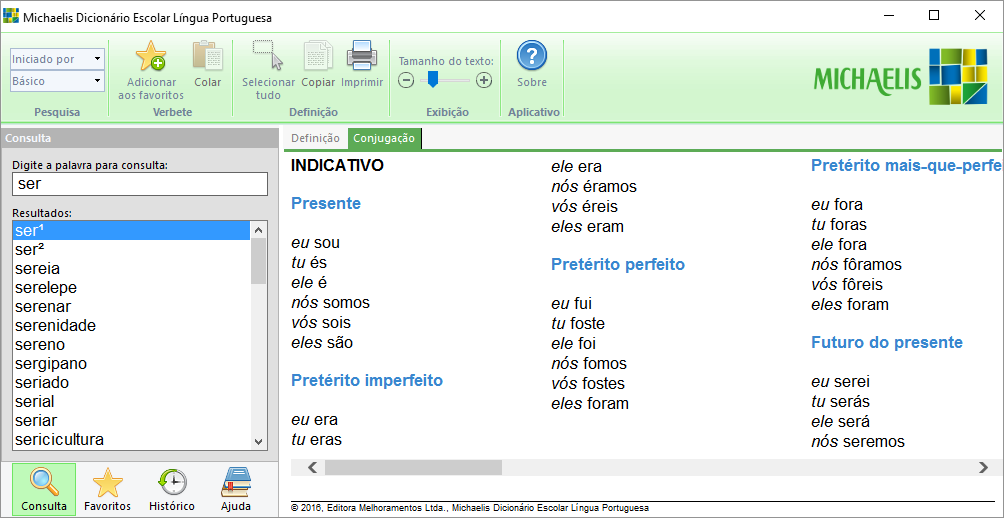Click results list scroll up arrow
This screenshot has width=1004, height=518.
259,229
